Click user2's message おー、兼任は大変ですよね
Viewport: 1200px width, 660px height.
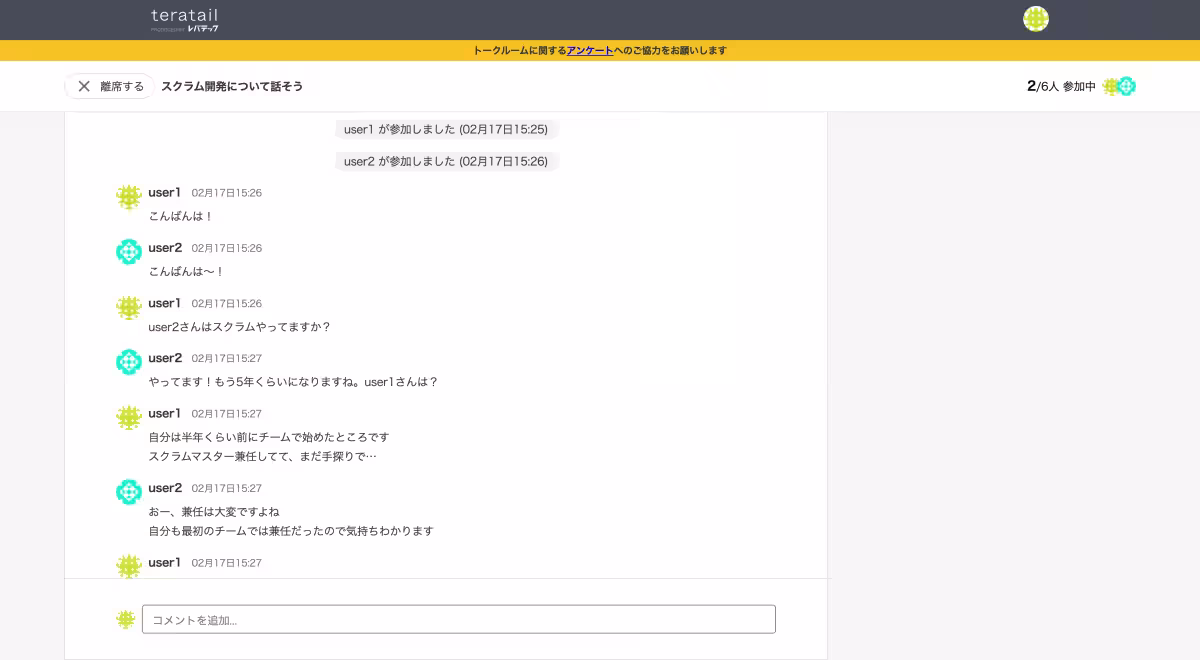(216, 511)
